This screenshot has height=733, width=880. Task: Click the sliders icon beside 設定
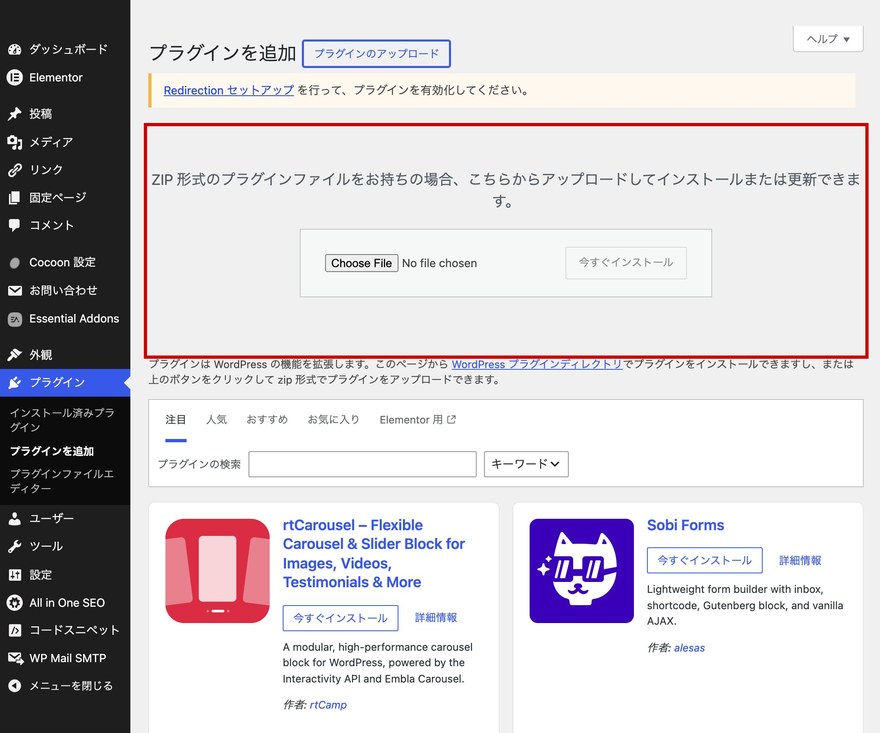pyautogui.click(x=15, y=575)
